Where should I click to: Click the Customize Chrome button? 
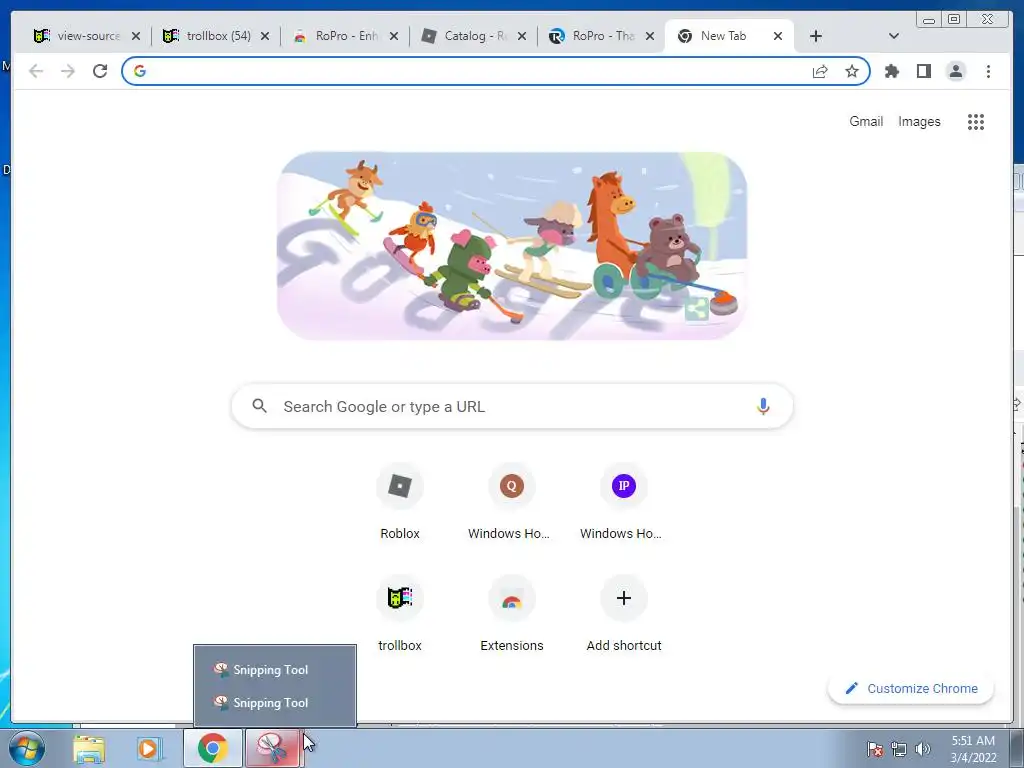click(x=911, y=688)
